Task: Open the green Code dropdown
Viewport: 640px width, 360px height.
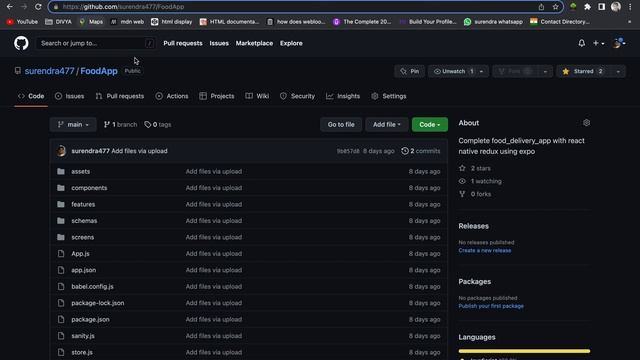Action: (x=430, y=124)
